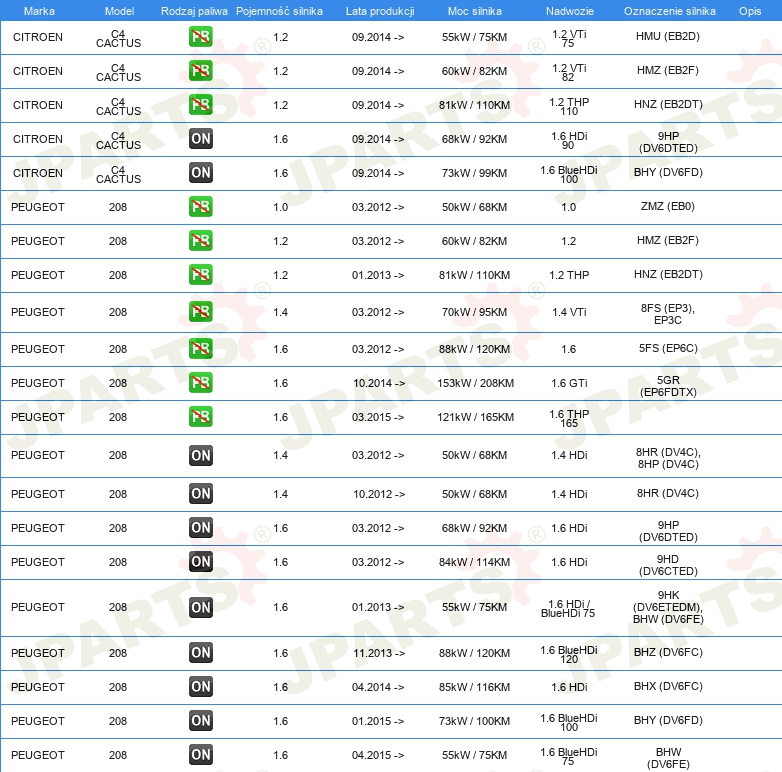
Task: Click the Model column header
Action: point(119,11)
